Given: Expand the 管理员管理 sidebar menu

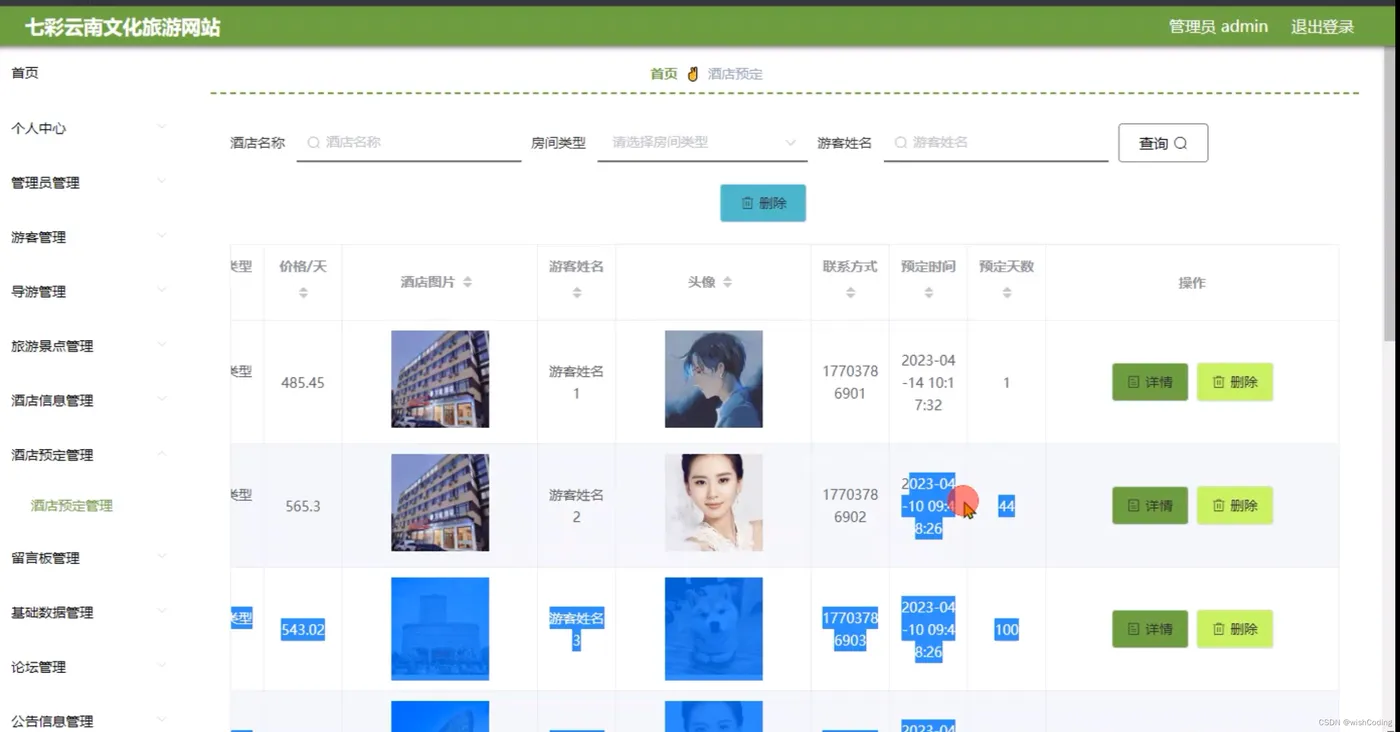Looking at the screenshot, I should click(x=88, y=183).
